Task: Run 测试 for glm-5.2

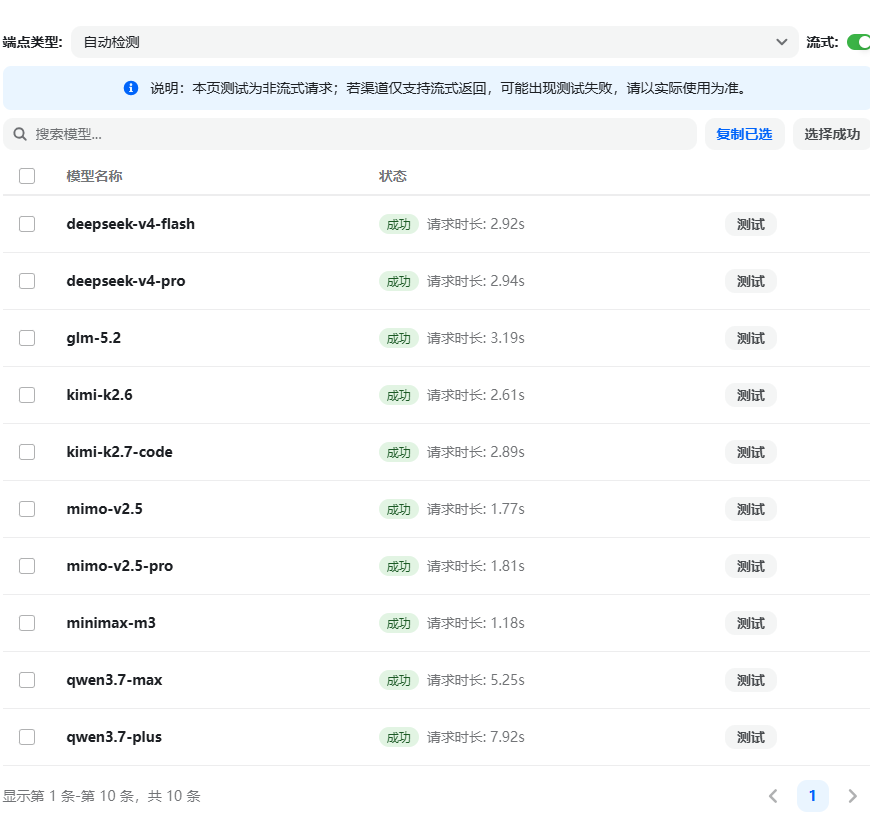Action: [x=751, y=338]
